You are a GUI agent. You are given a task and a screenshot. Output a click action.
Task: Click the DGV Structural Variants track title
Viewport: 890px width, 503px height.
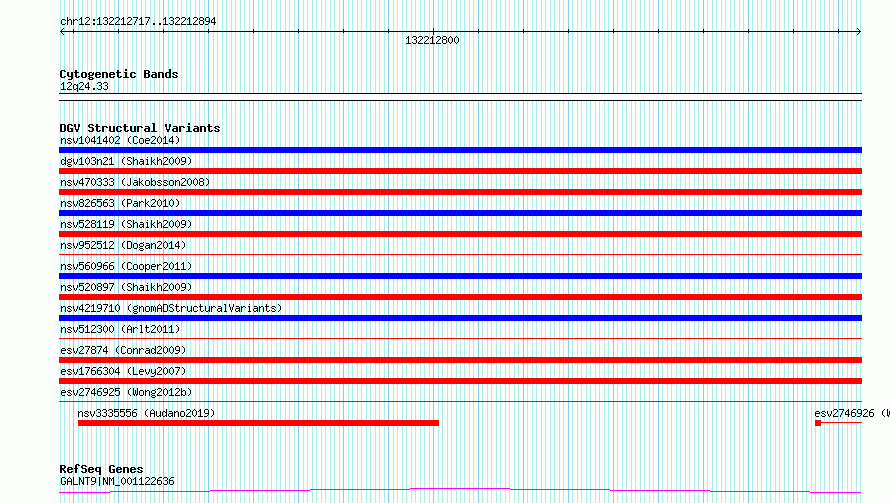click(x=140, y=128)
